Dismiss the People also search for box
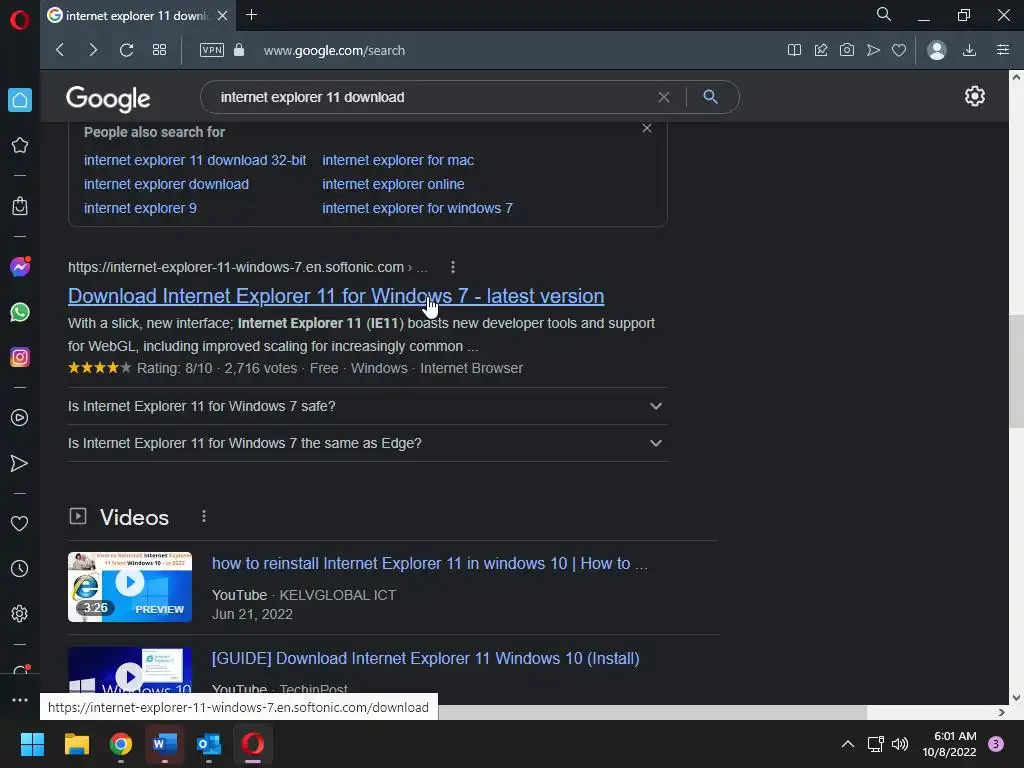Image resolution: width=1024 pixels, height=768 pixels. pyautogui.click(x=647, y=128)
